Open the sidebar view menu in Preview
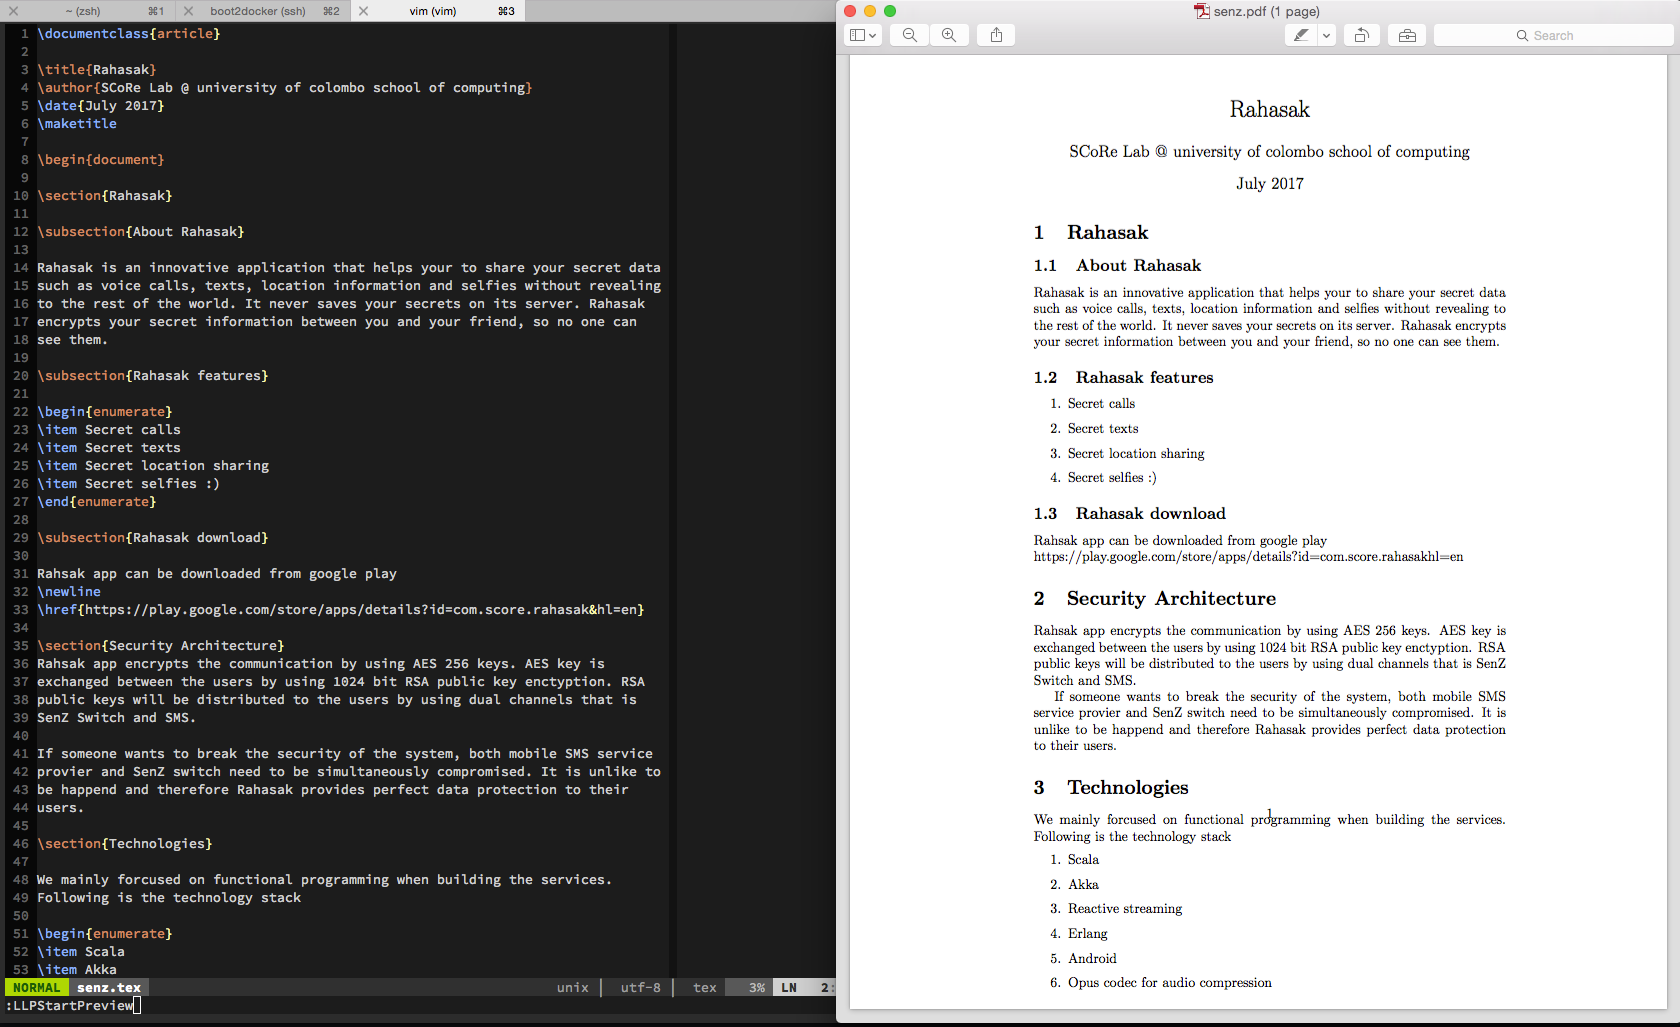The width and height of the screenshot is (1680, 1027). point(862,35)
